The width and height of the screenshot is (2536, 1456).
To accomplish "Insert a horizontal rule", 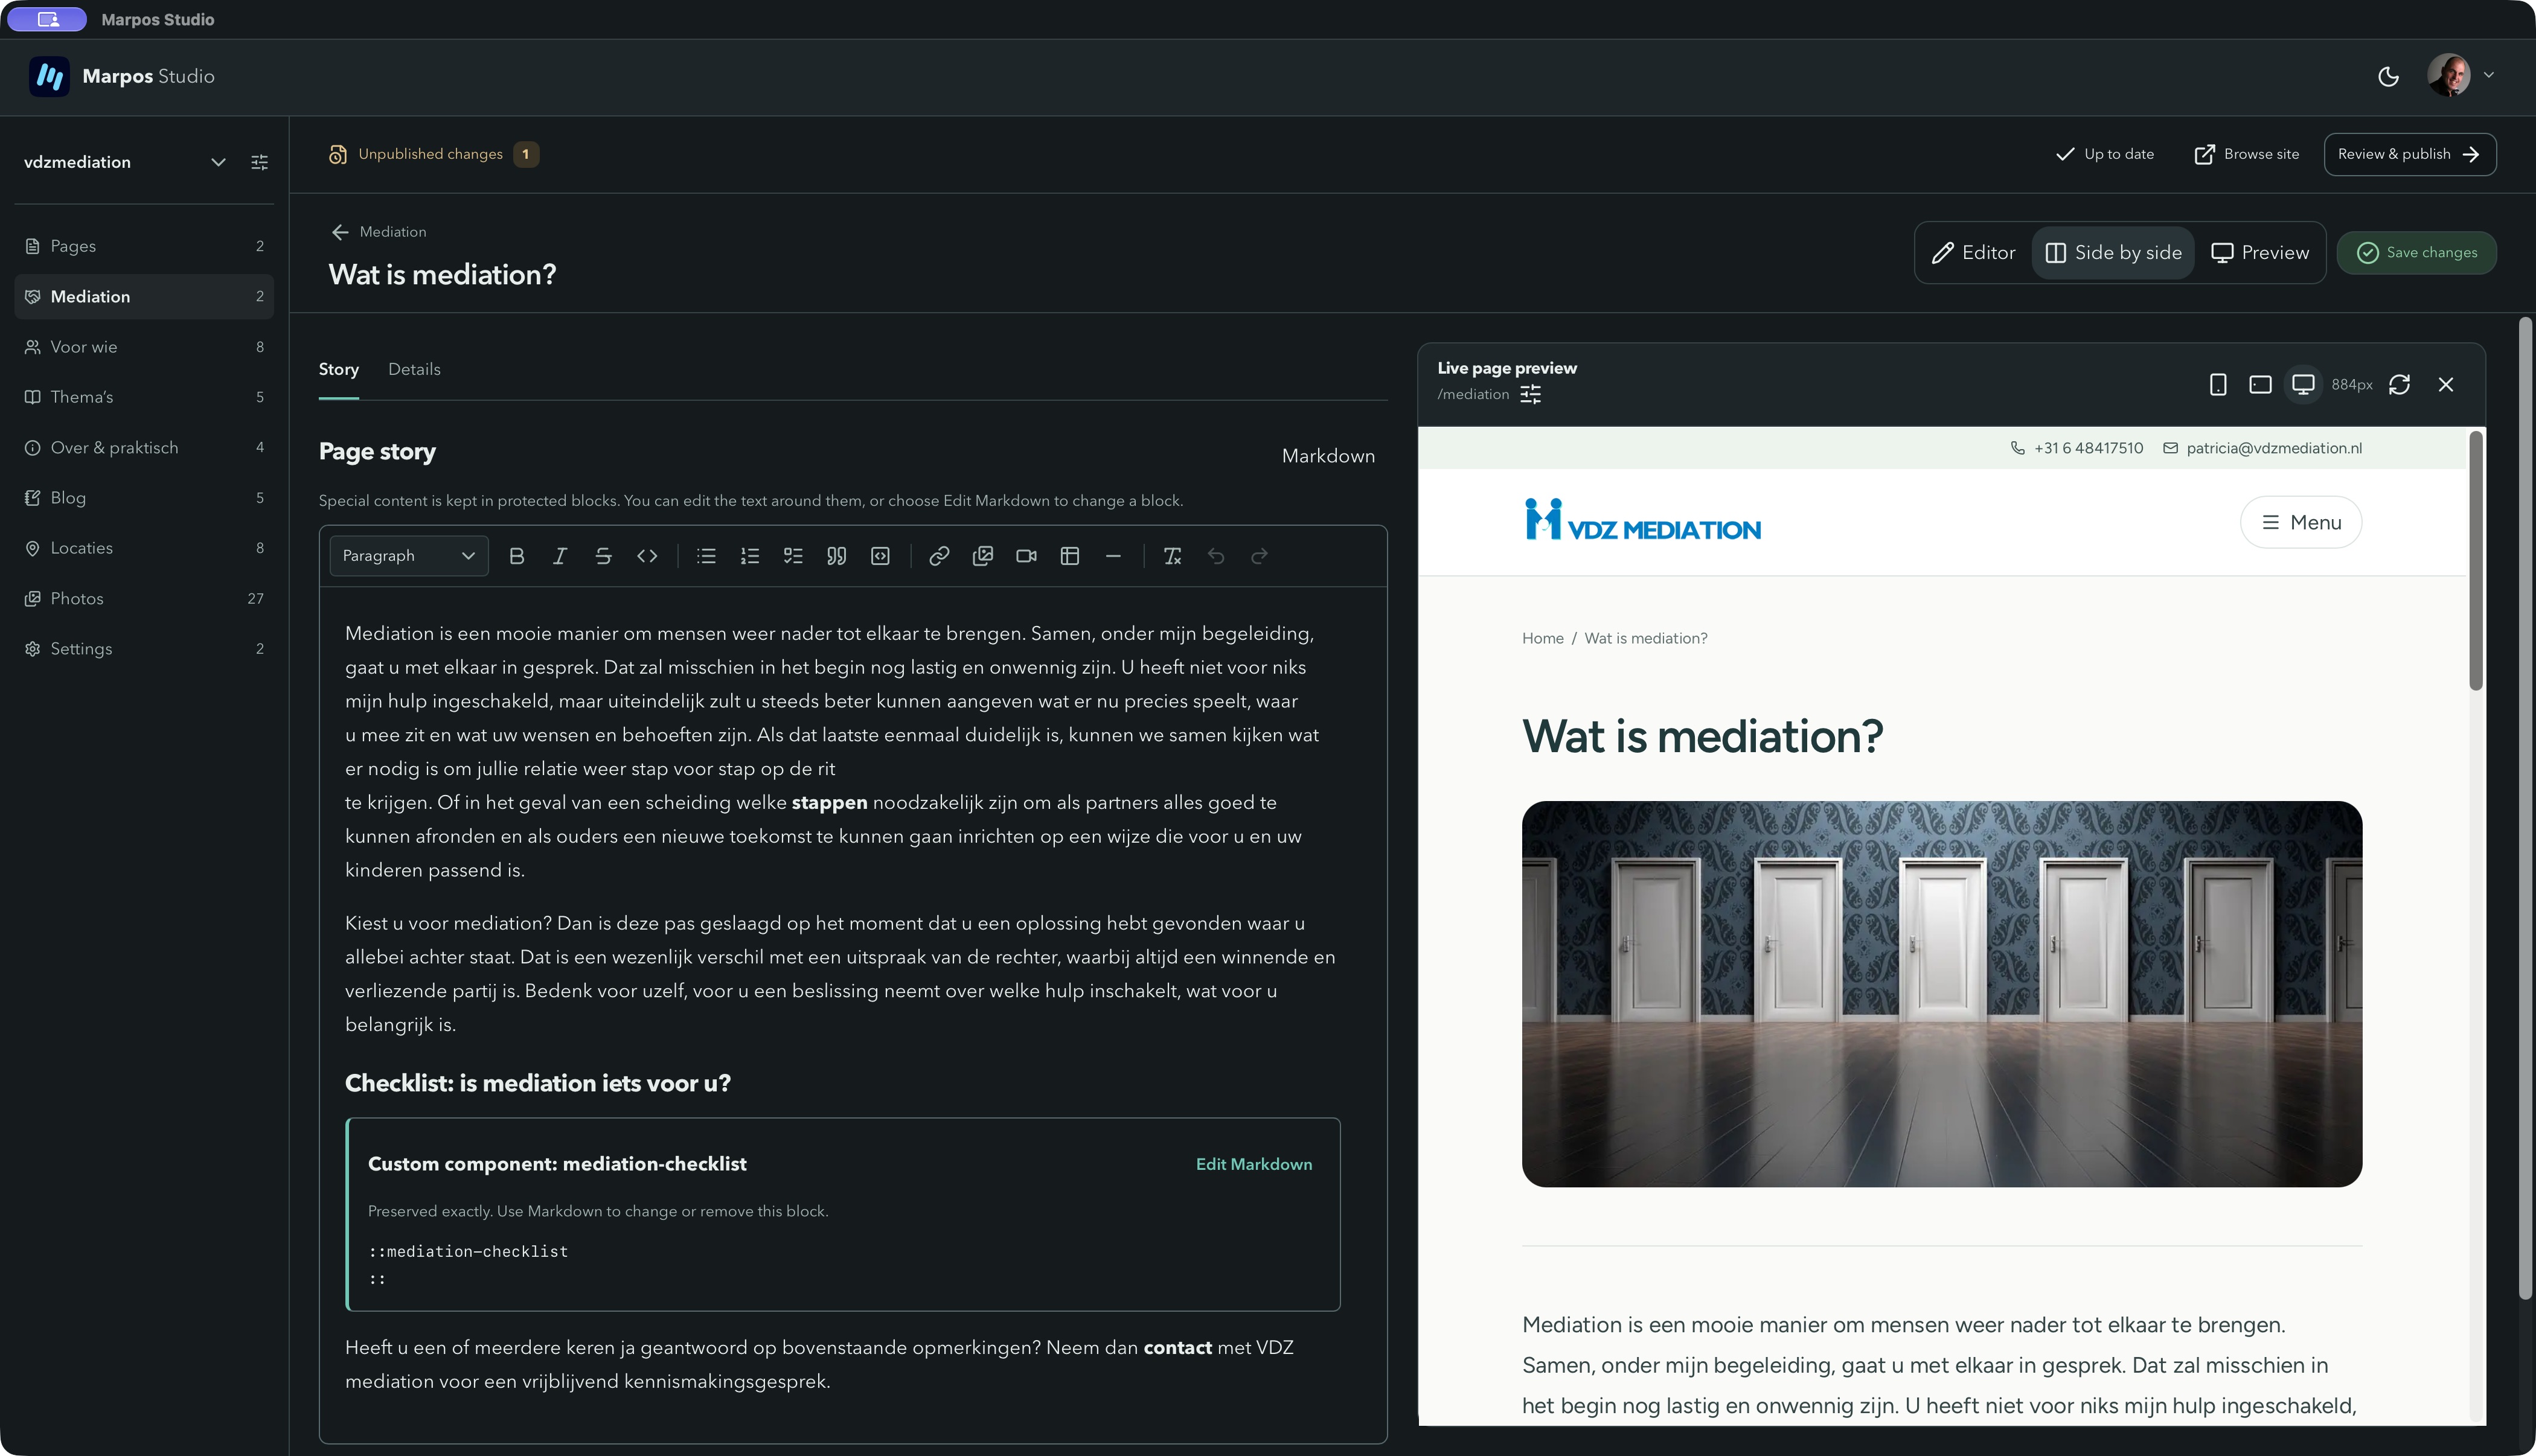I will [1113, 556].
